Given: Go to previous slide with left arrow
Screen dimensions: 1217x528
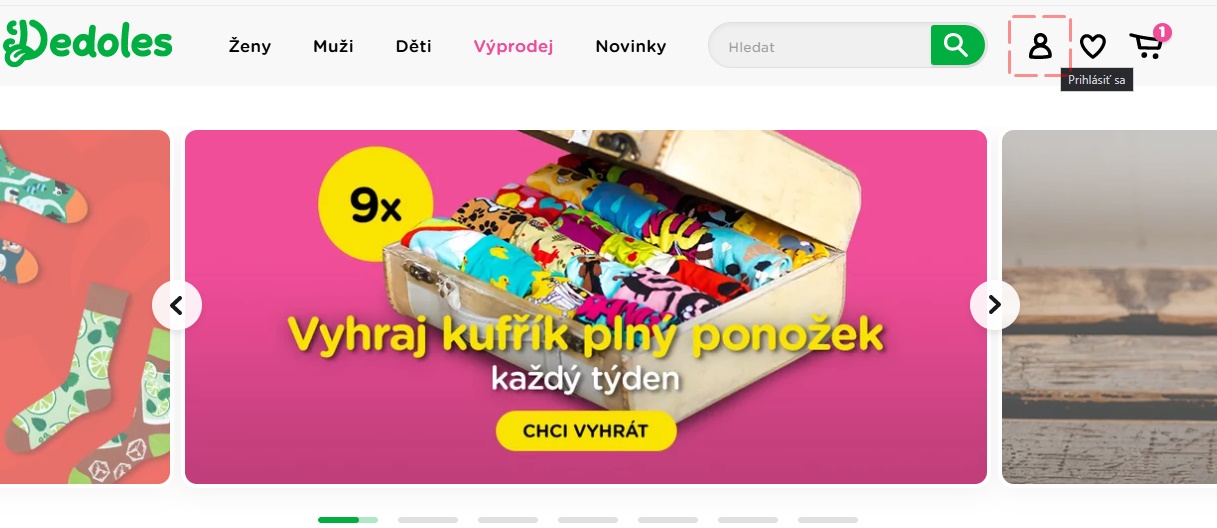Looking at the screenshot, I should click(177, 305).
